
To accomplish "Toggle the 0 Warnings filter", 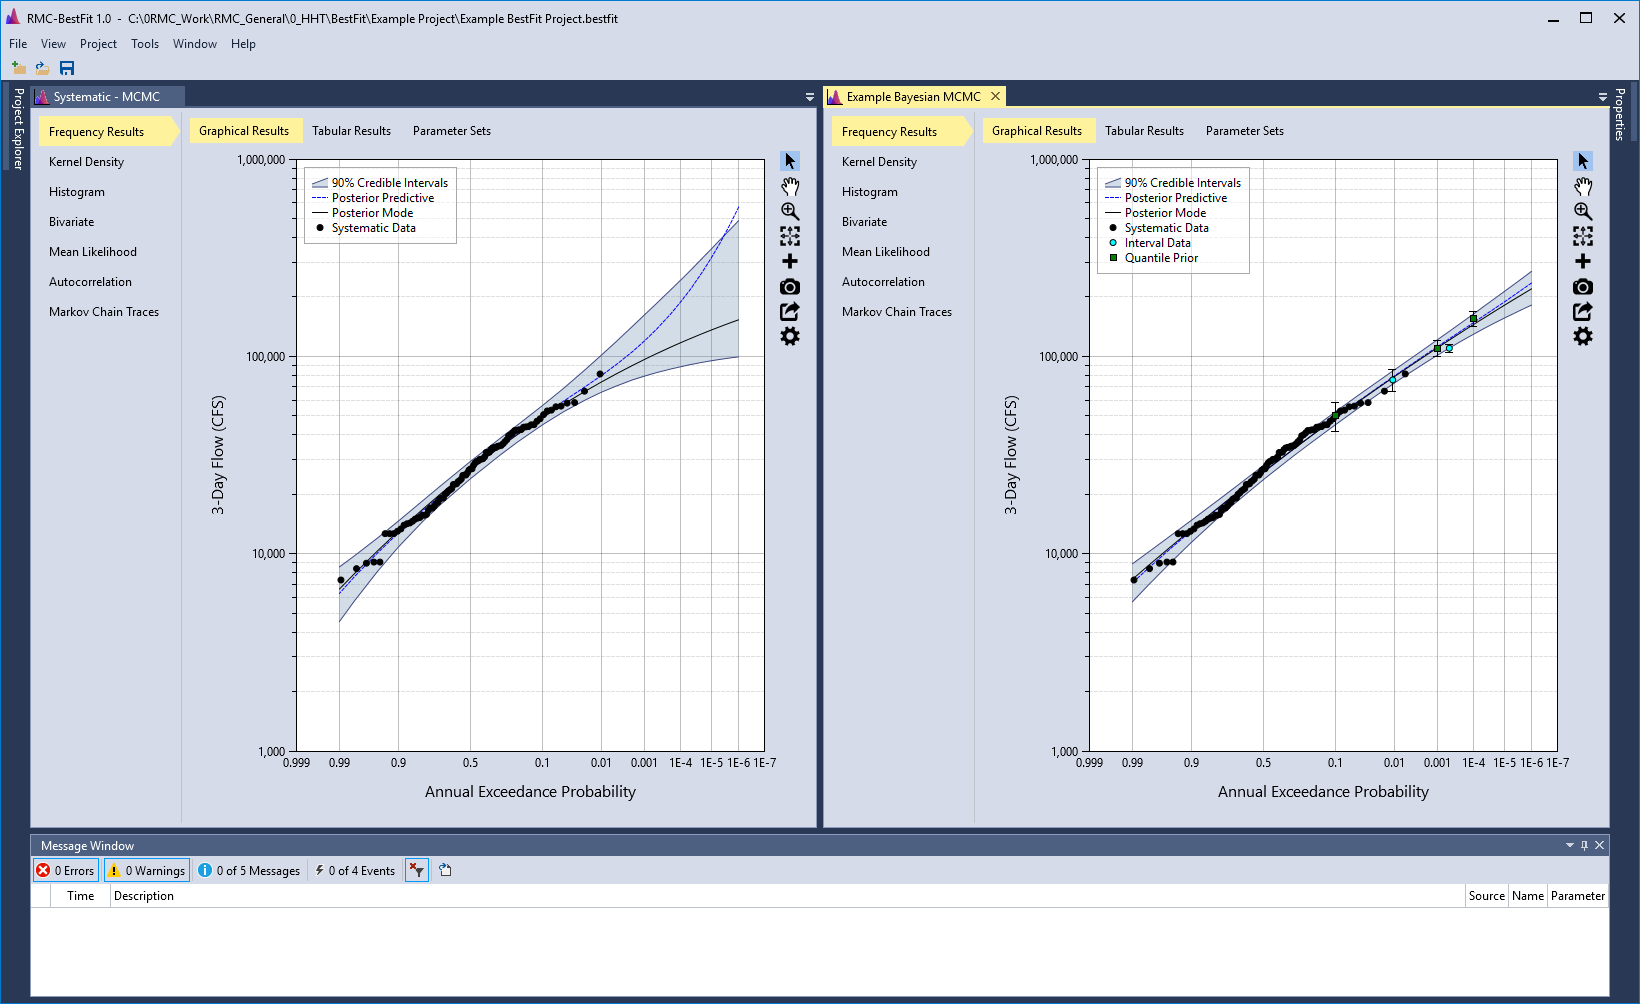I will pos(147,871).
